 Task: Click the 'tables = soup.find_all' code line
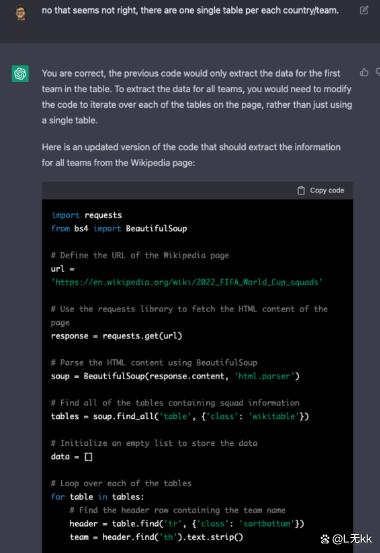[x=180, y=417]
